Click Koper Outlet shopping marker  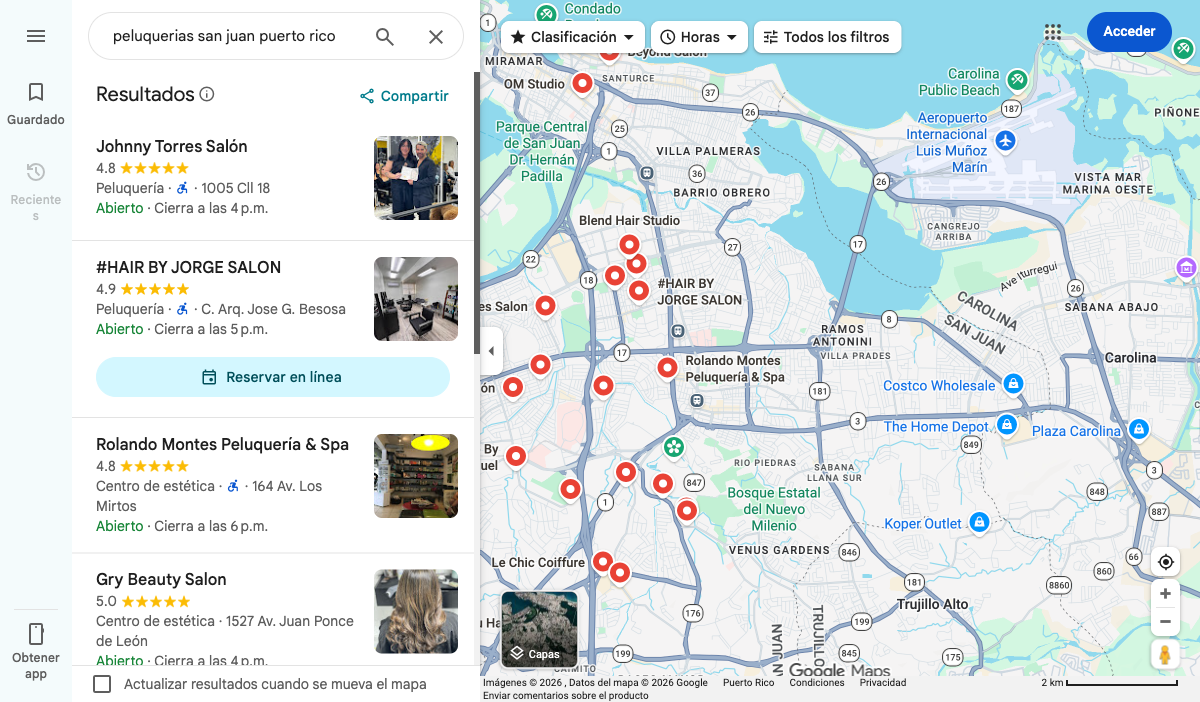click(x=980, y=522)
